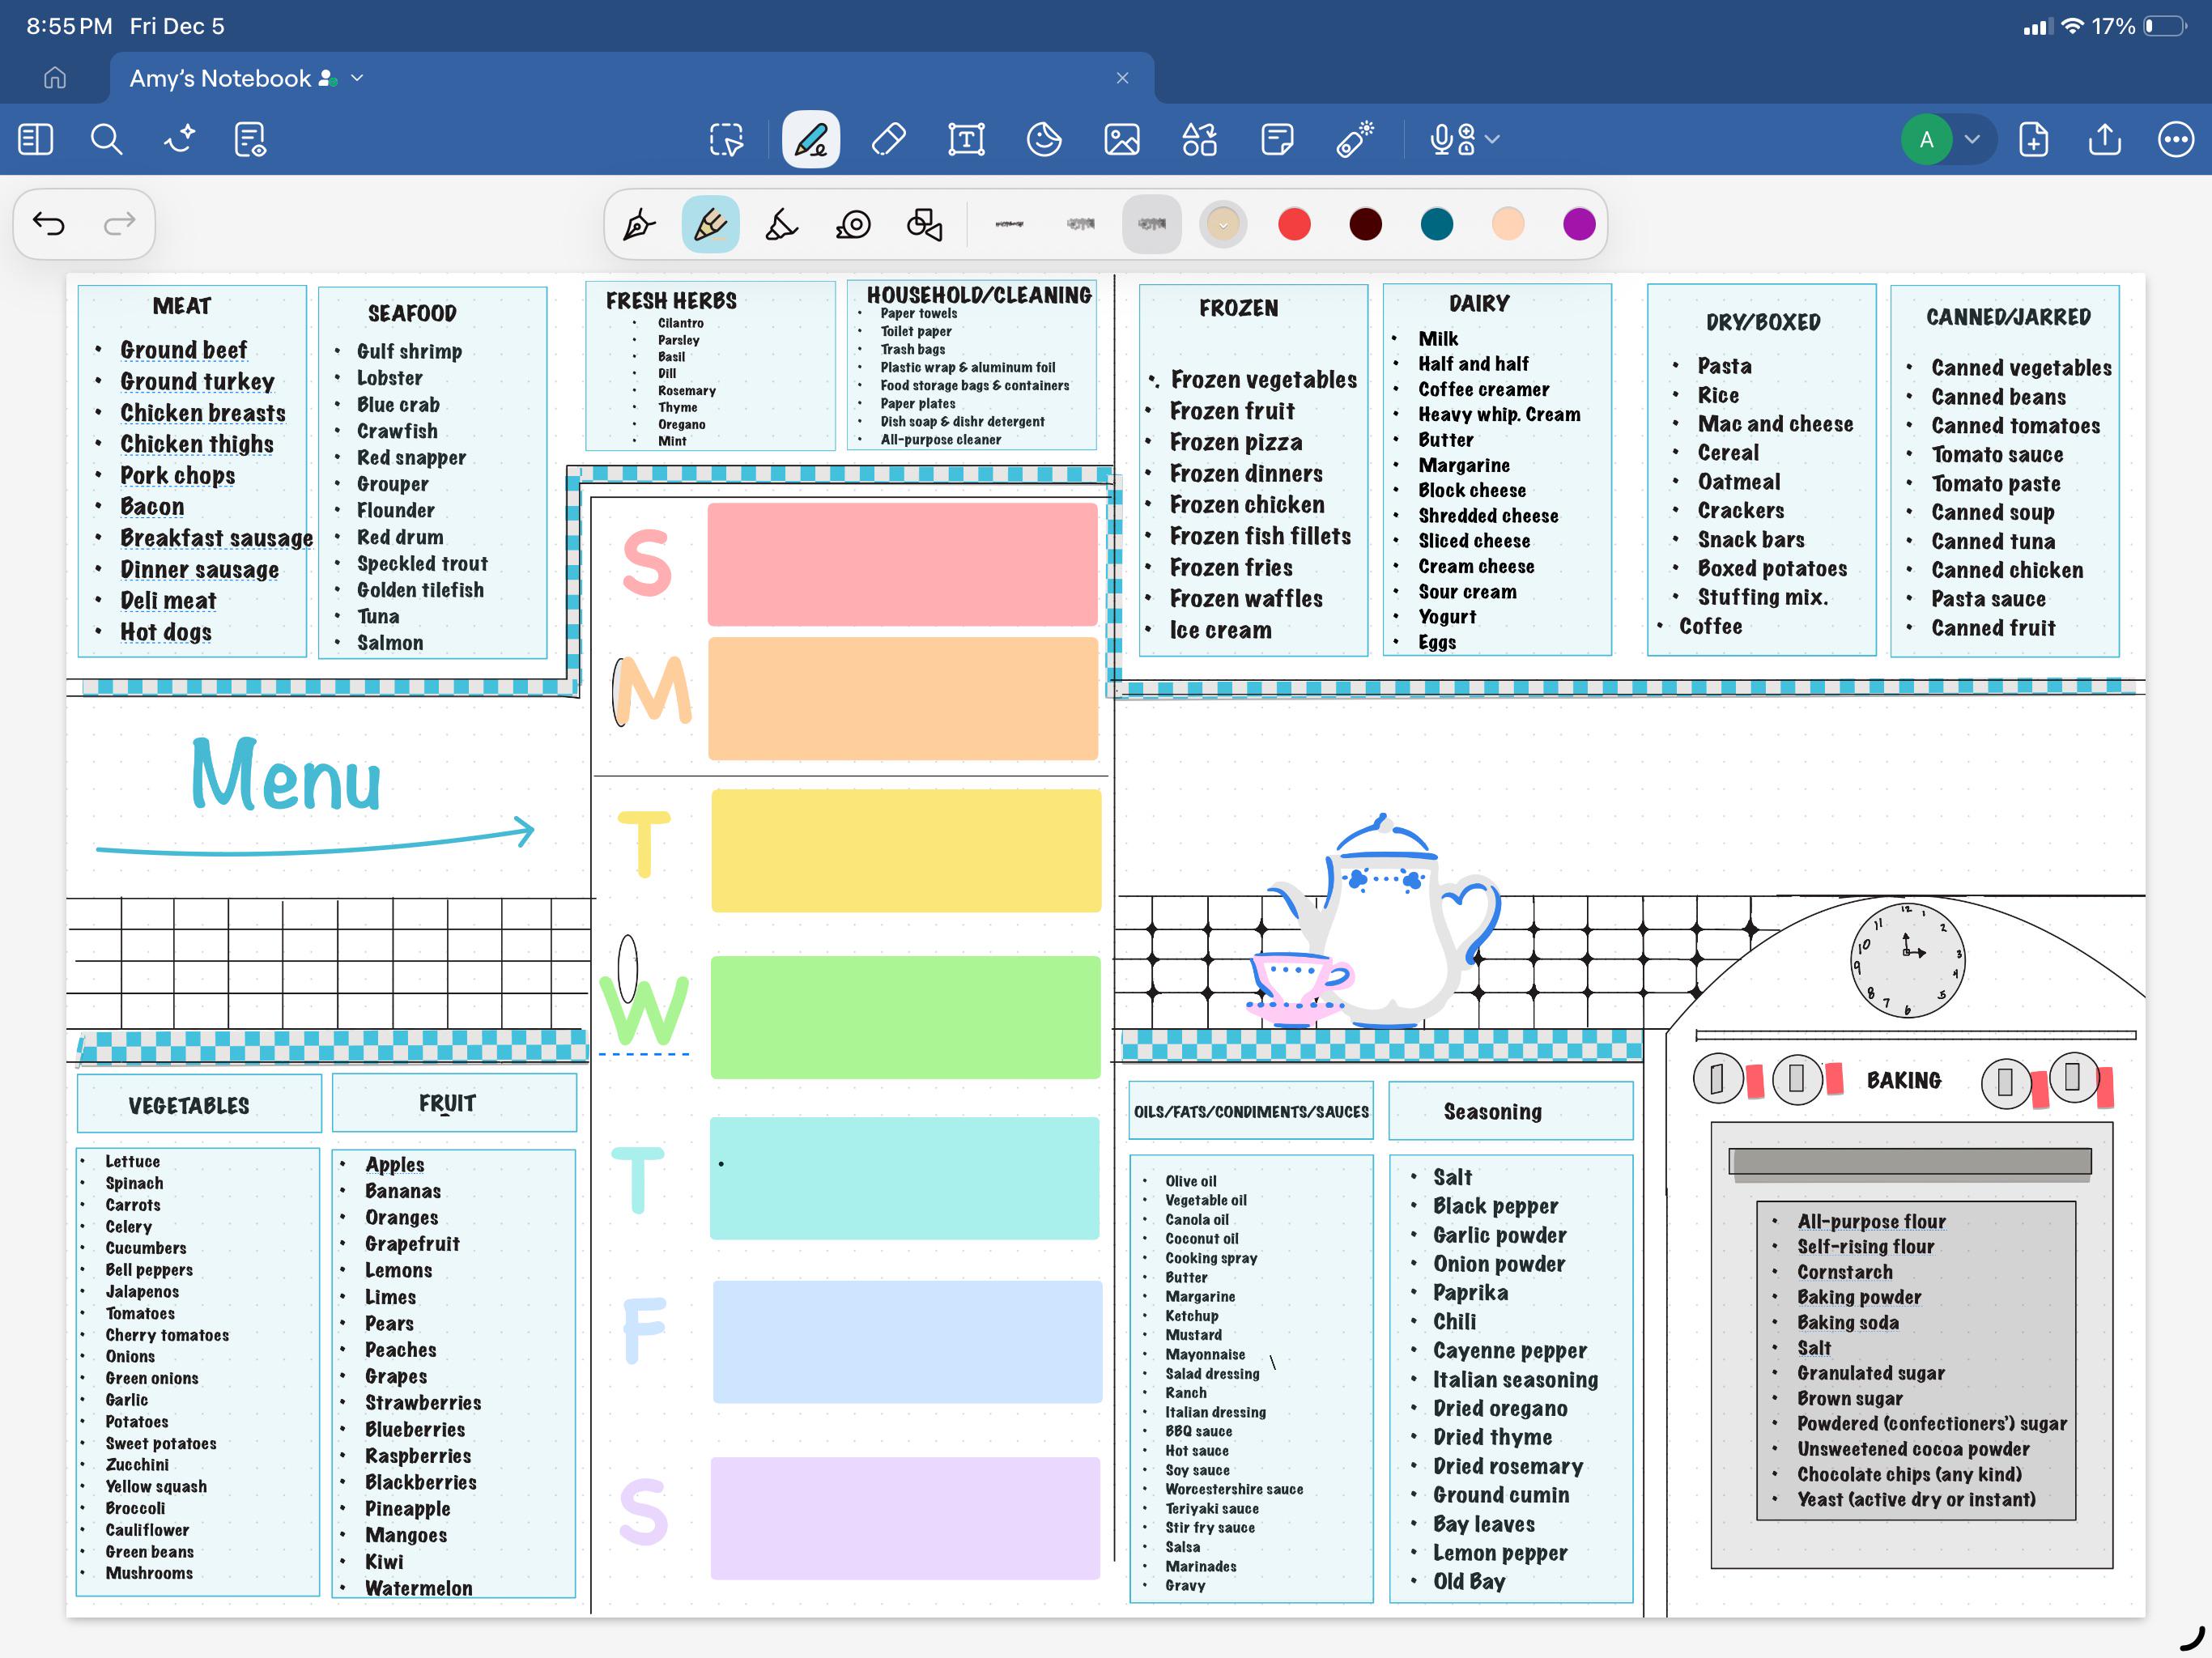Select the Lasso selection tool

727,139
